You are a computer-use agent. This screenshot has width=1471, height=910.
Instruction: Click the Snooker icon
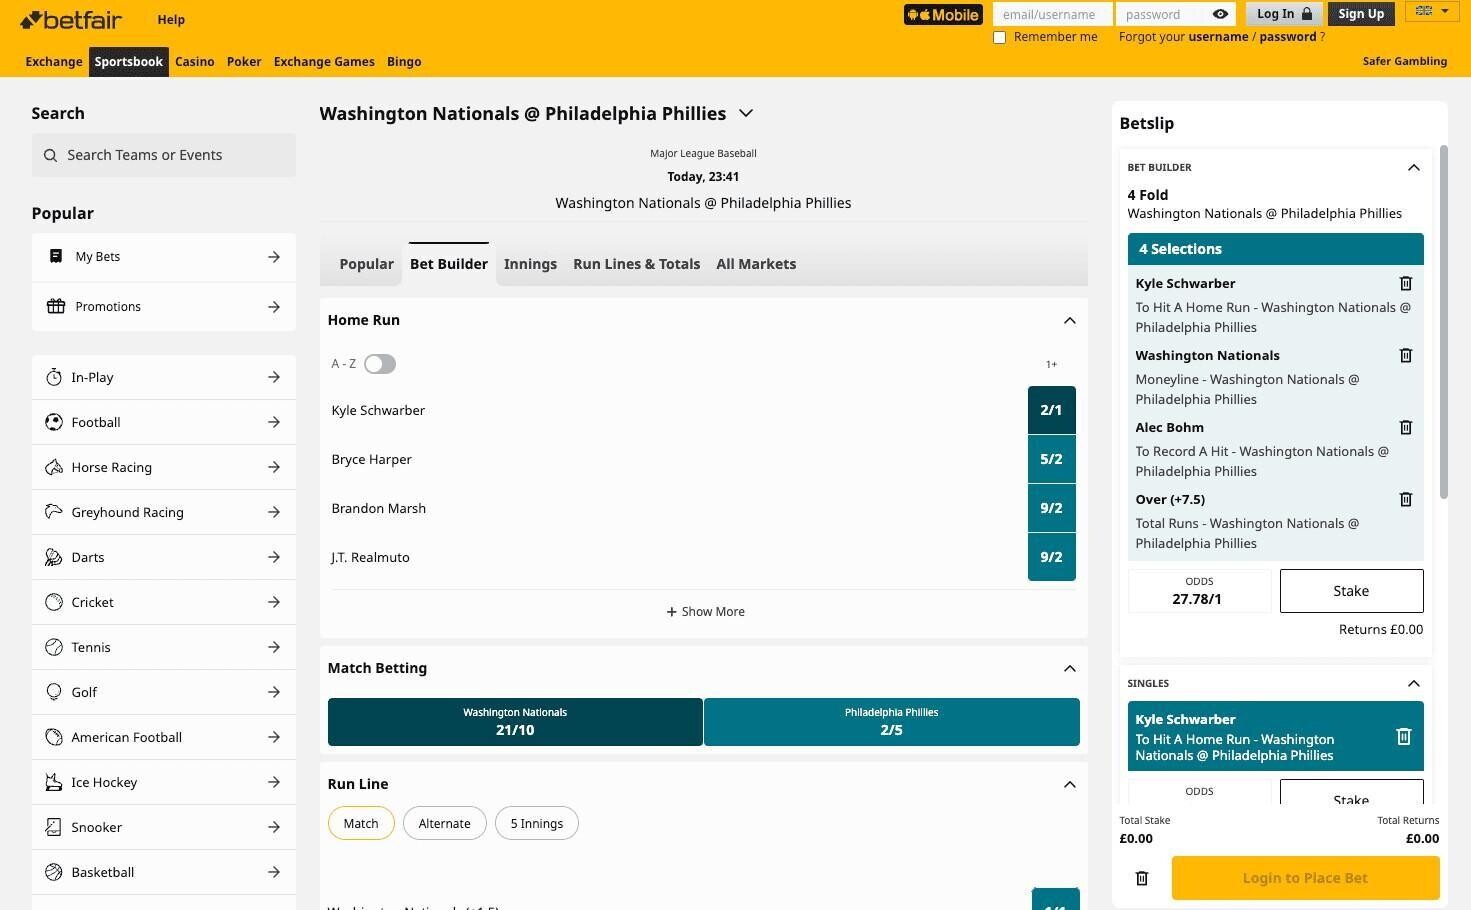pyautogui.click(x=54, y=827)
